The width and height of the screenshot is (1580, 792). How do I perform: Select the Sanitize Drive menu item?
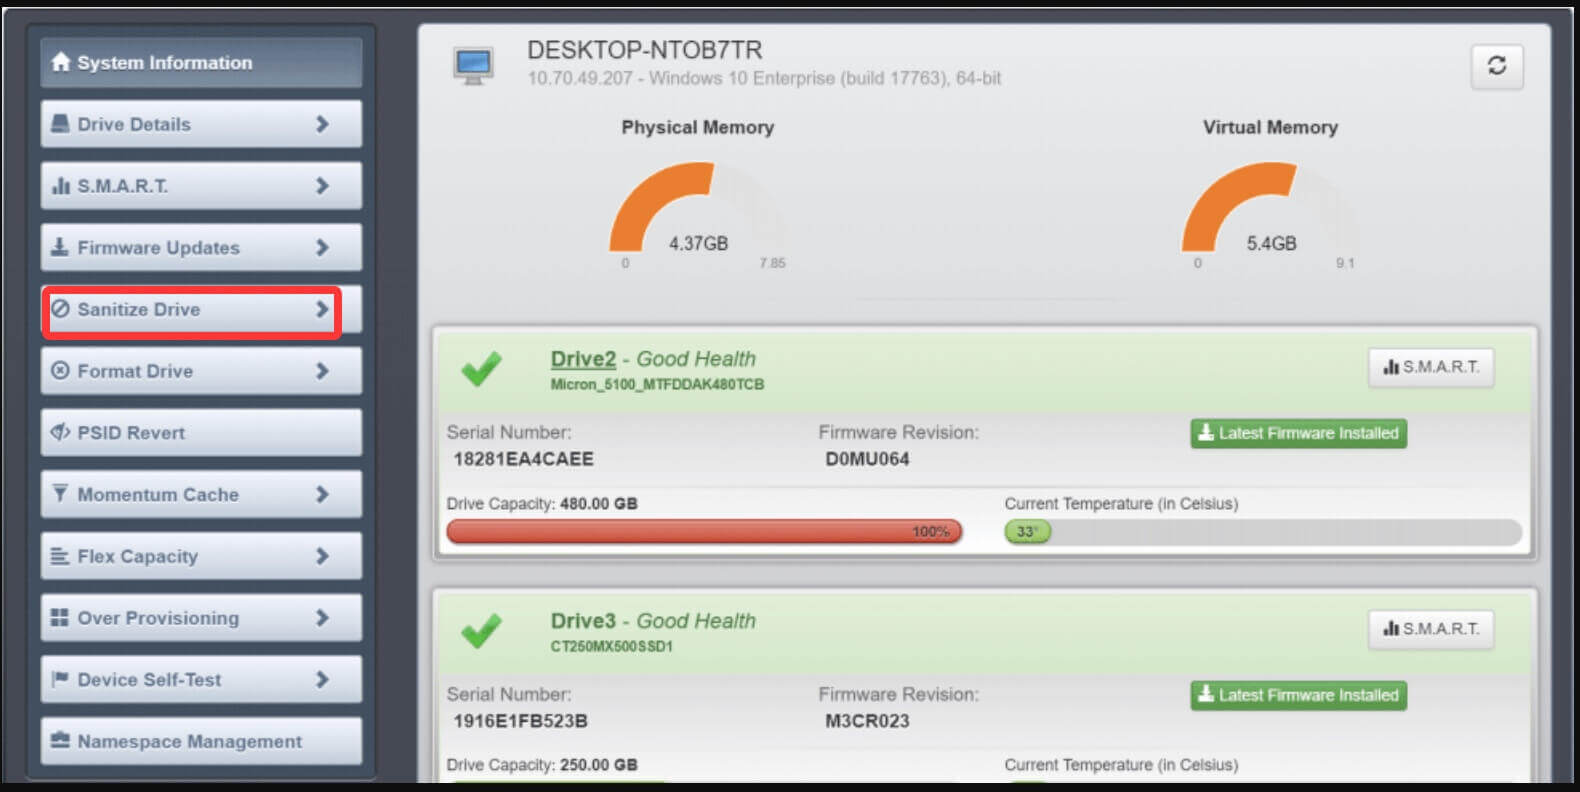(x=201, y=309)
